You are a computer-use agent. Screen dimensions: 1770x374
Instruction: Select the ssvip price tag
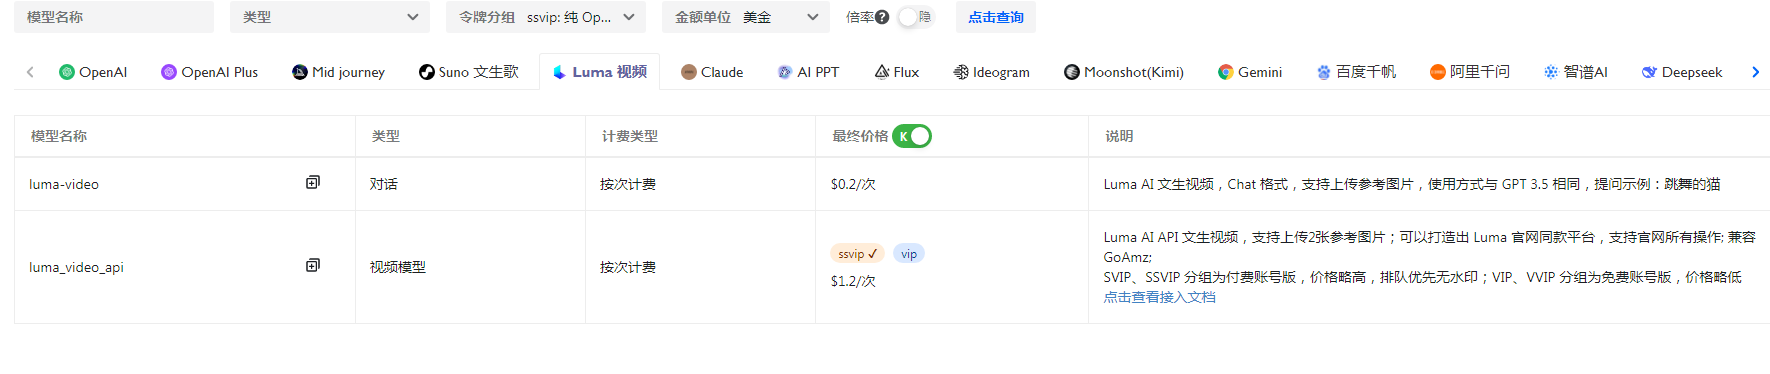pyautogui.click(x=857, y=254)
